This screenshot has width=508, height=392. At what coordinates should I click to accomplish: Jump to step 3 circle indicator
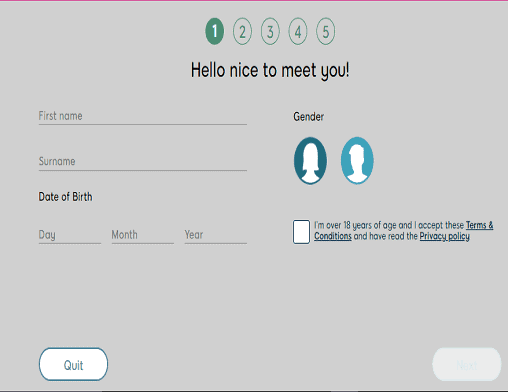pyautogui.click(x=270, y=31)
